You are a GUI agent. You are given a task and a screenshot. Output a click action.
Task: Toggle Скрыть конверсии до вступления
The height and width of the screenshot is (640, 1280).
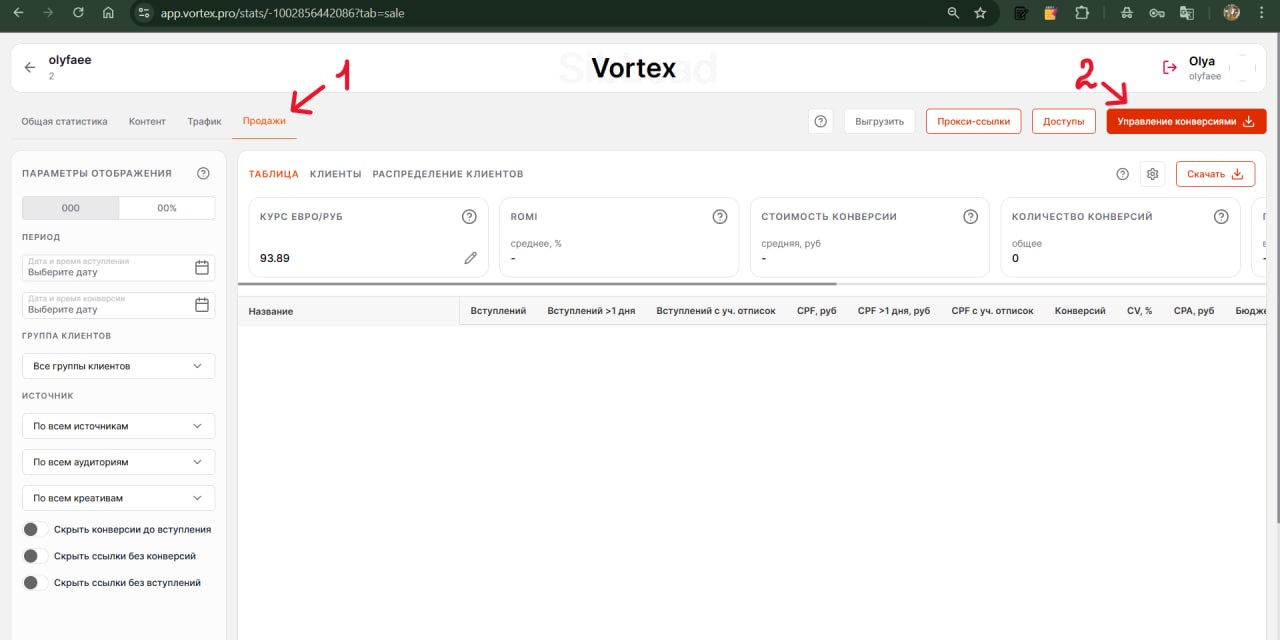click(x=35, y=529)
